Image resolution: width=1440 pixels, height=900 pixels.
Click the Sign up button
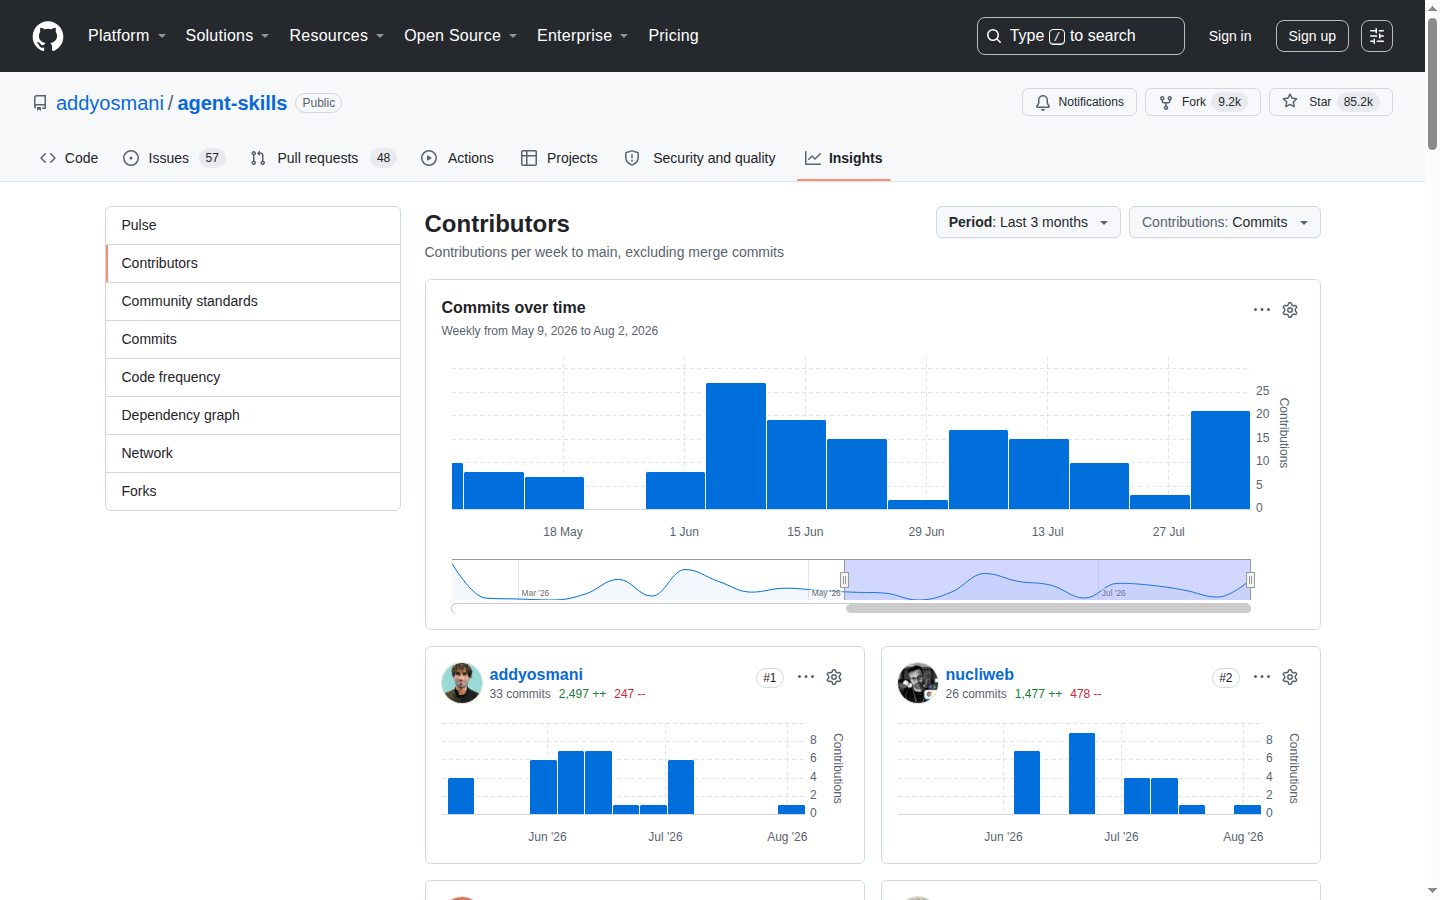click(1312, 36)
